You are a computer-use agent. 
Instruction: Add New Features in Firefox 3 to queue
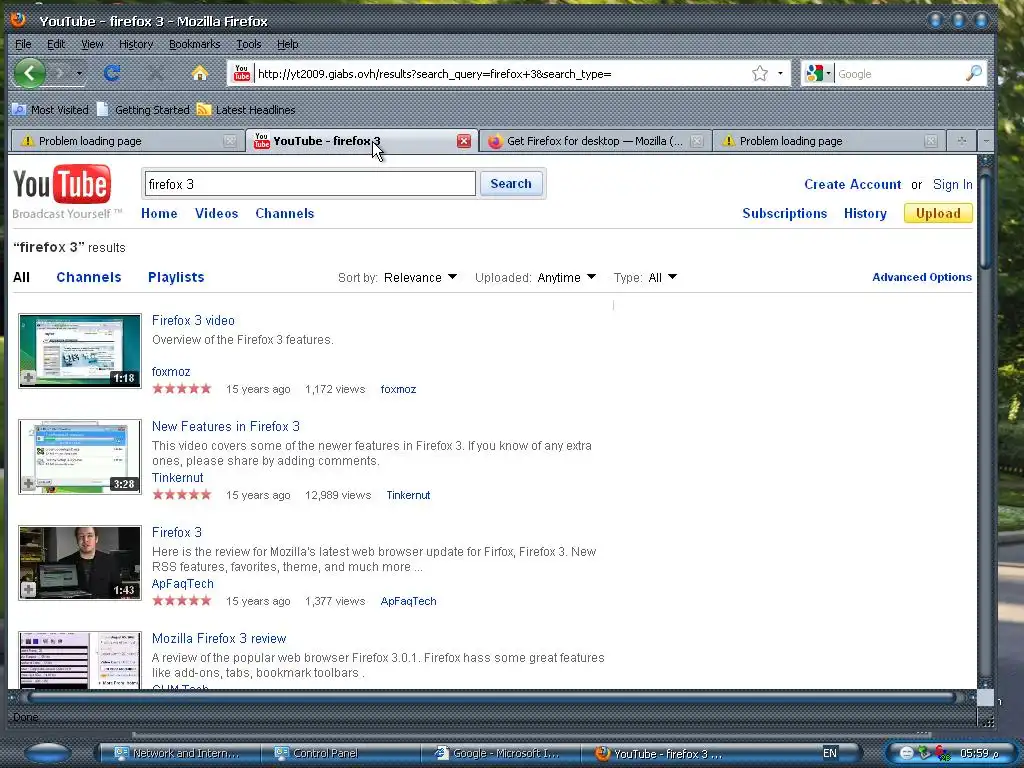coord(28,483)
